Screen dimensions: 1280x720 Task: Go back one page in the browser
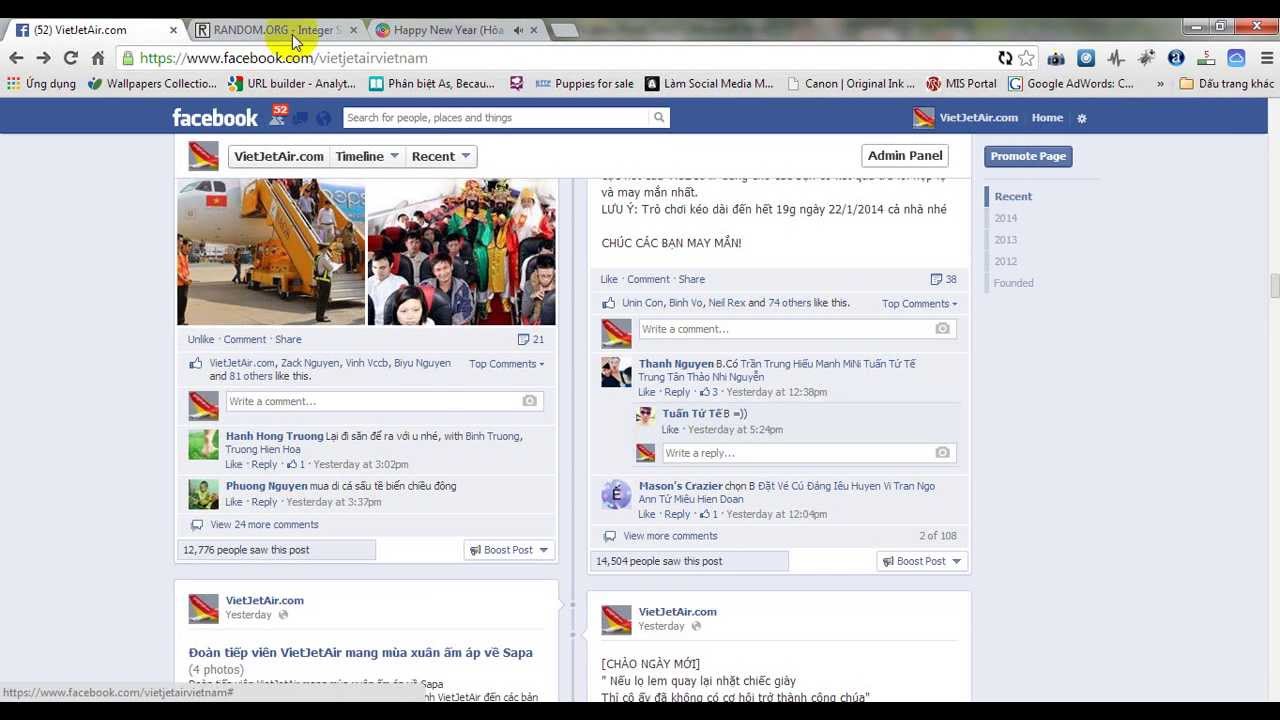[17, 58]
